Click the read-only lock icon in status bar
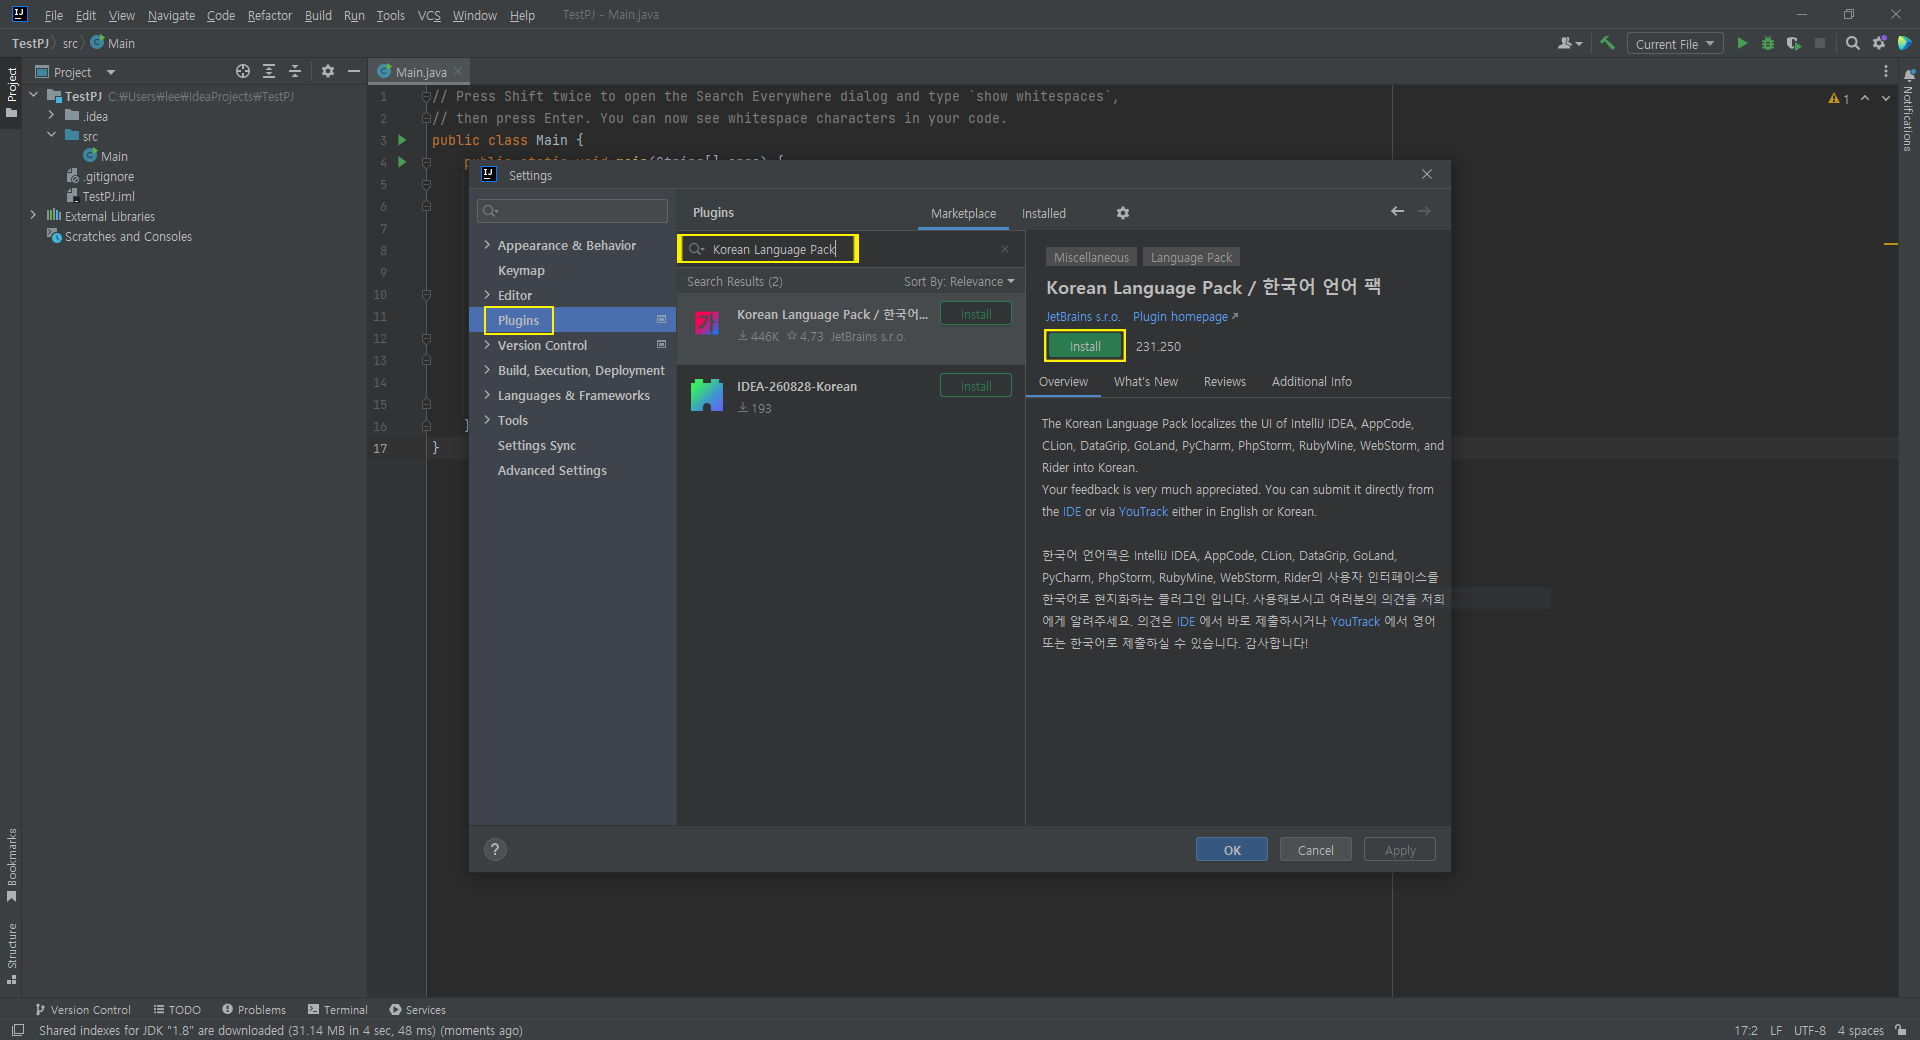The image size is (1920, 1040). (1900, 1030)
